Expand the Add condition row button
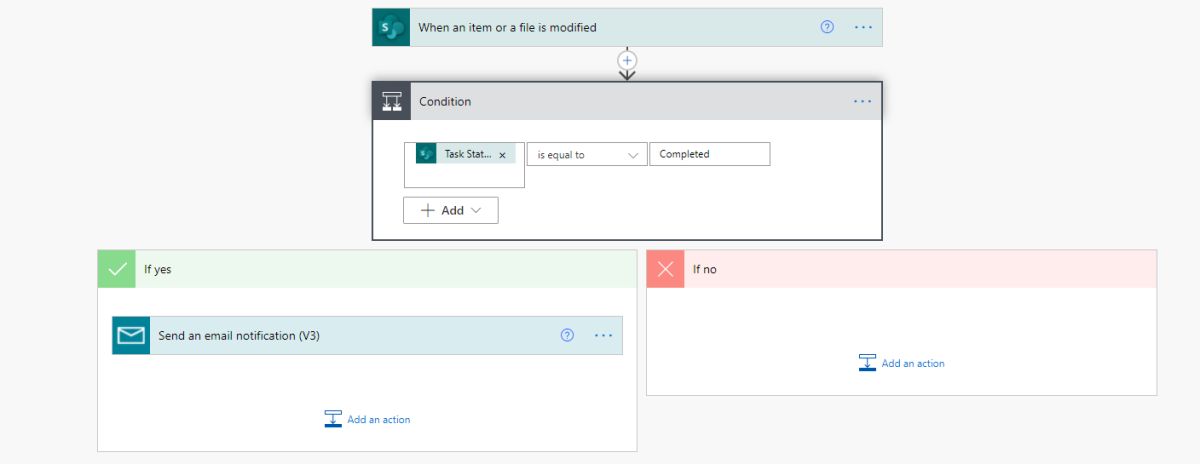 (451, 210)
